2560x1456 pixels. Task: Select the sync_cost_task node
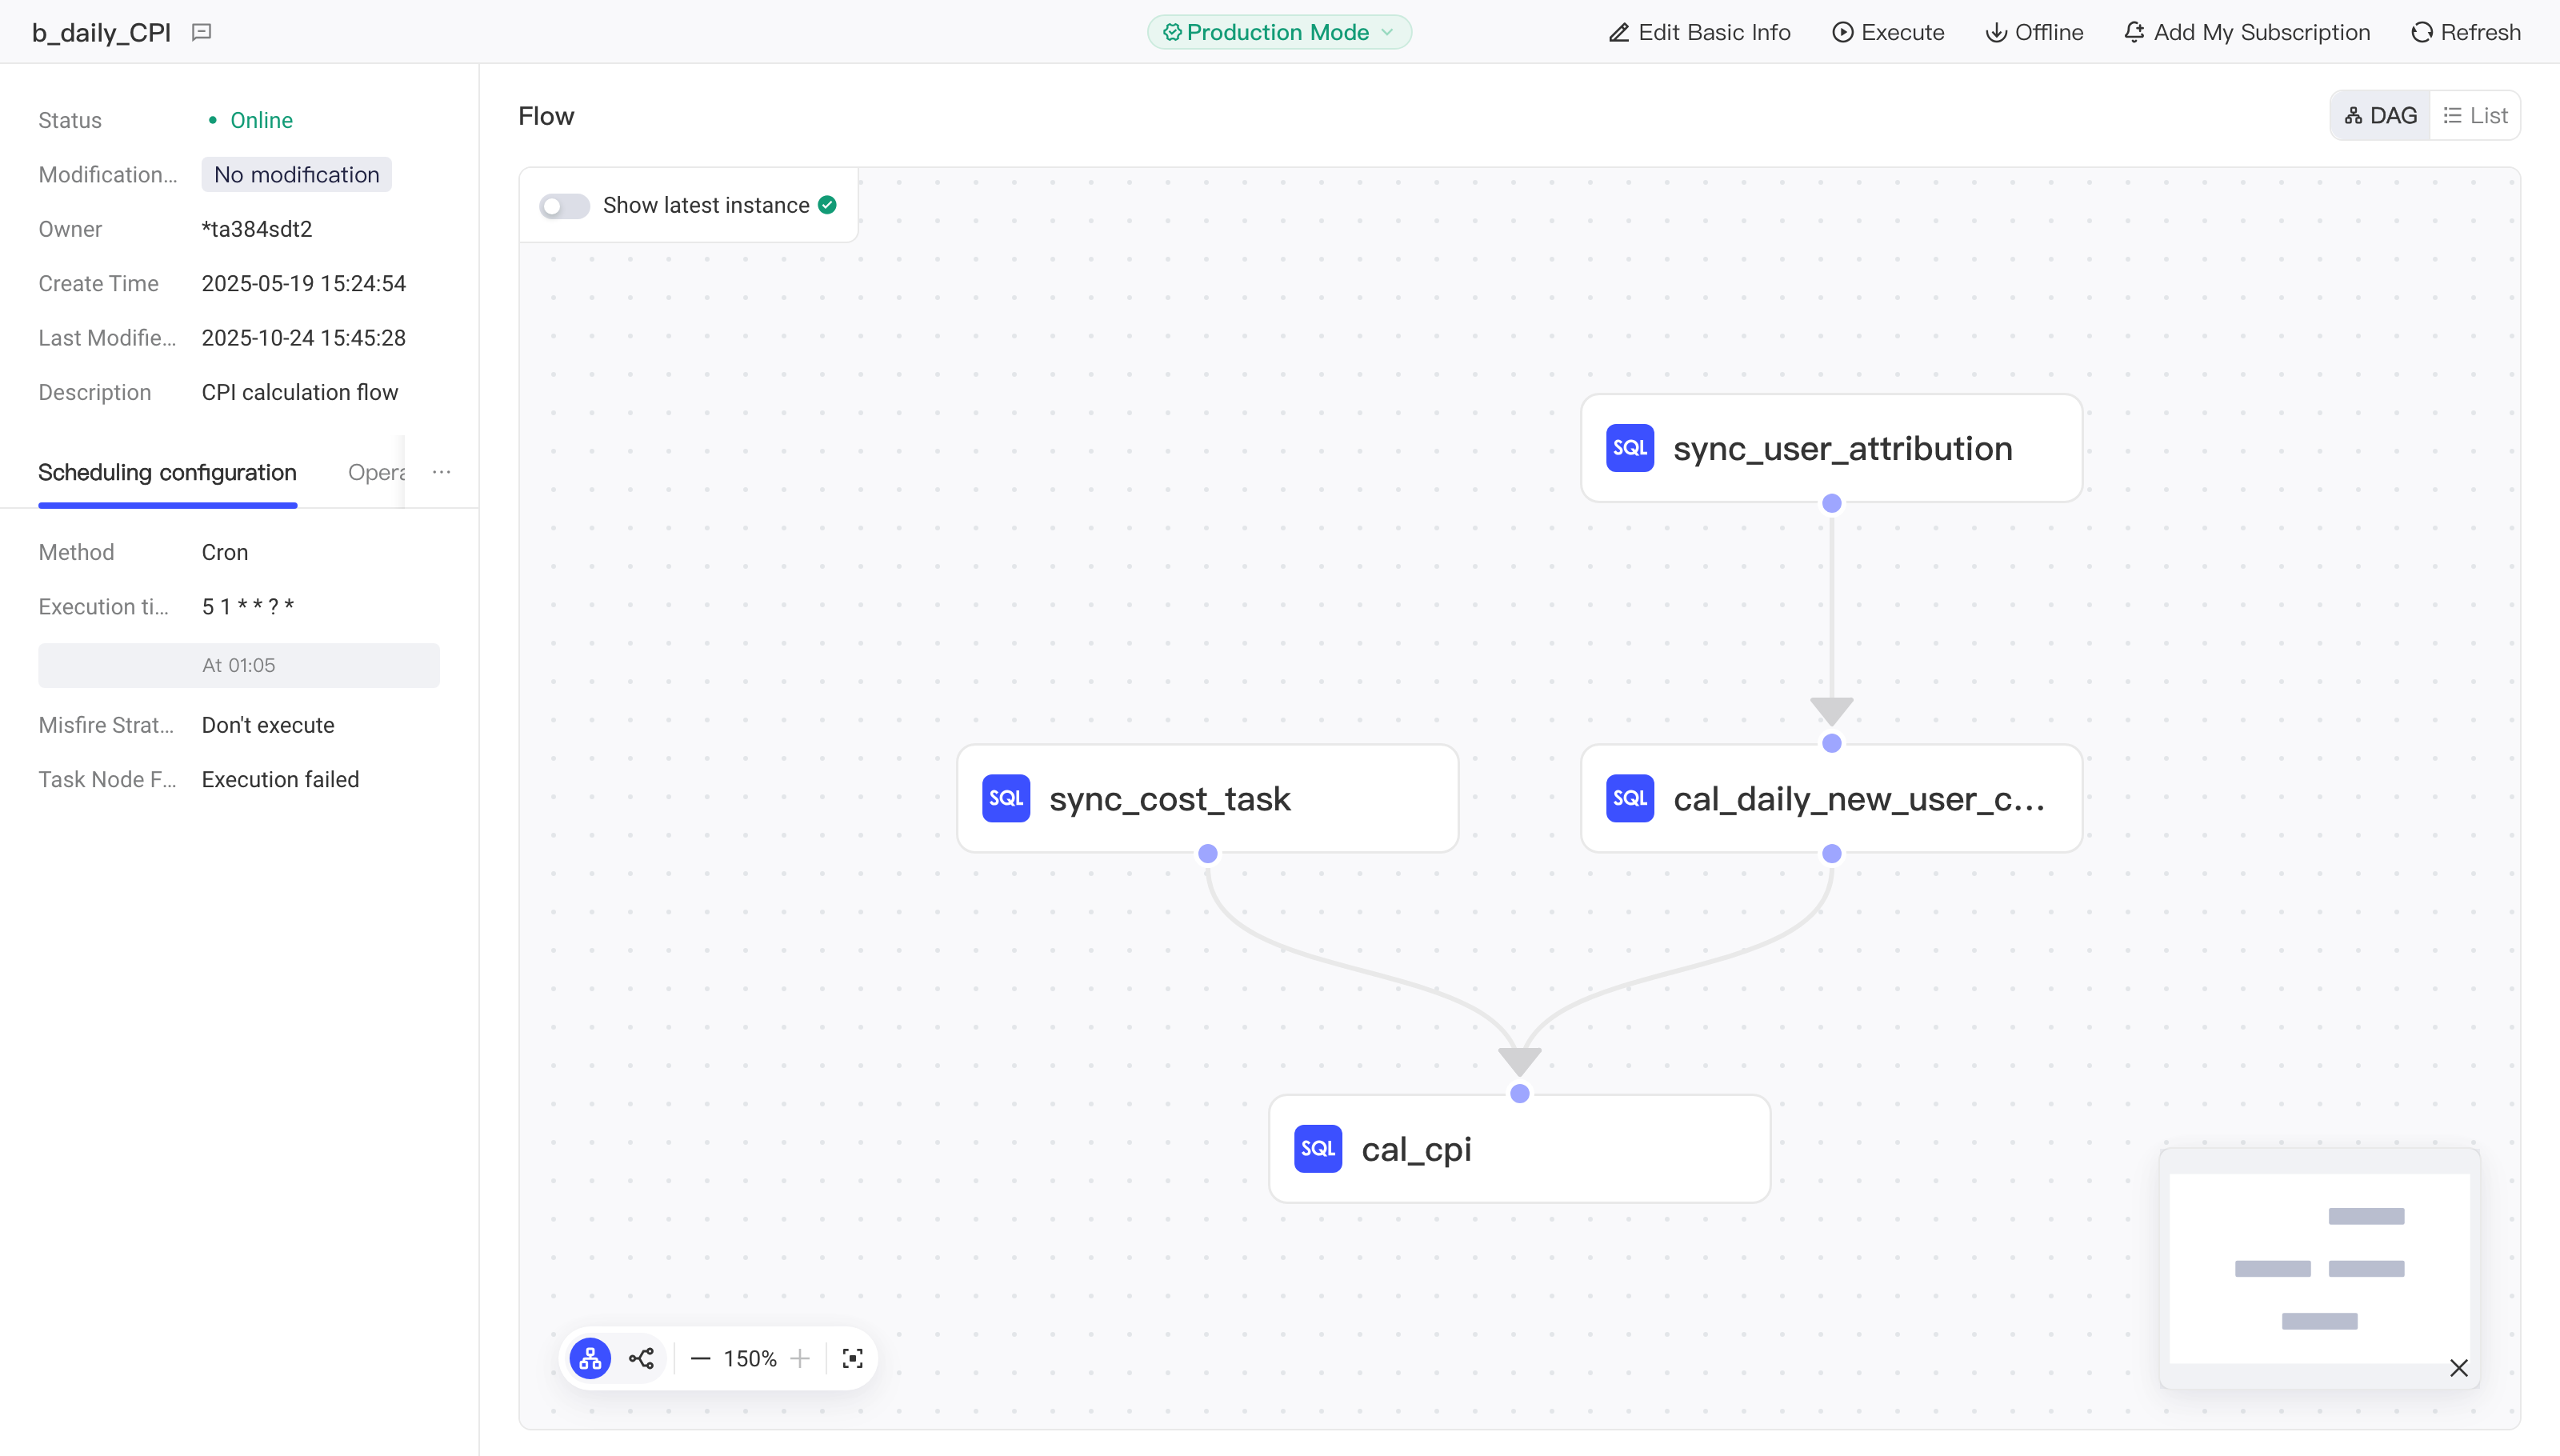1207,798
